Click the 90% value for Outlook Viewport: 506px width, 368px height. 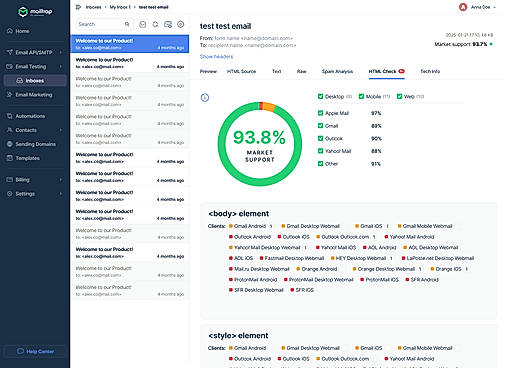click(x=376, y=139)
